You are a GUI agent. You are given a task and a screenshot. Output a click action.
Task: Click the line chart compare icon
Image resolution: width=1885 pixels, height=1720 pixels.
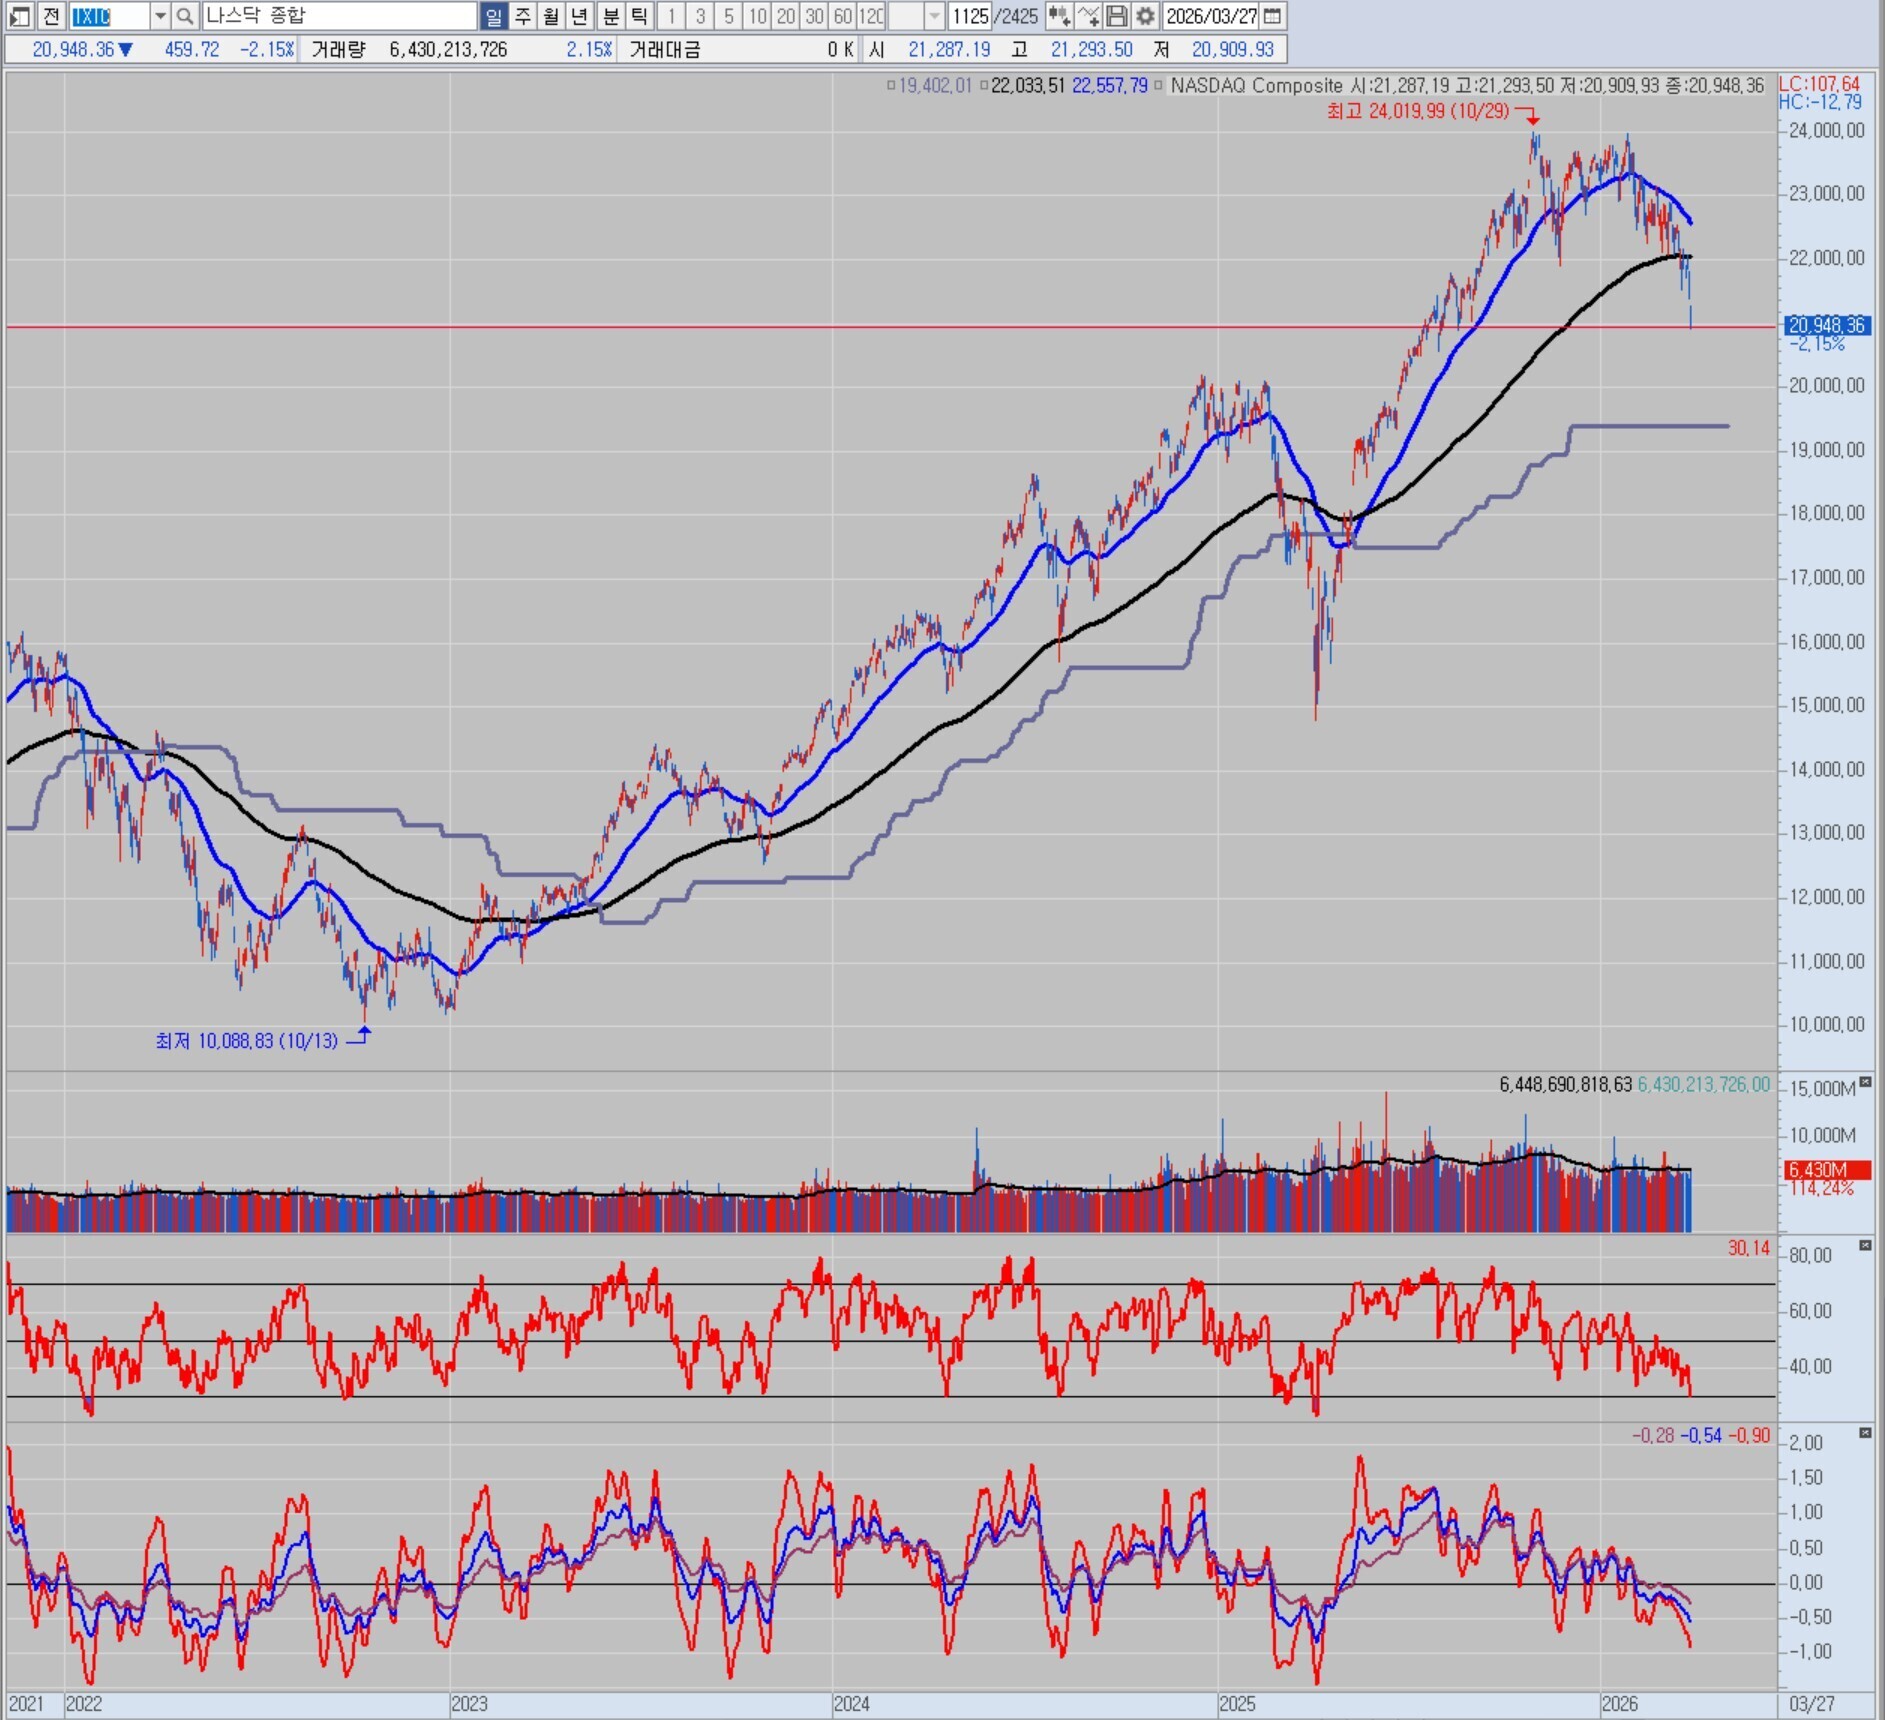[1088, 16]
